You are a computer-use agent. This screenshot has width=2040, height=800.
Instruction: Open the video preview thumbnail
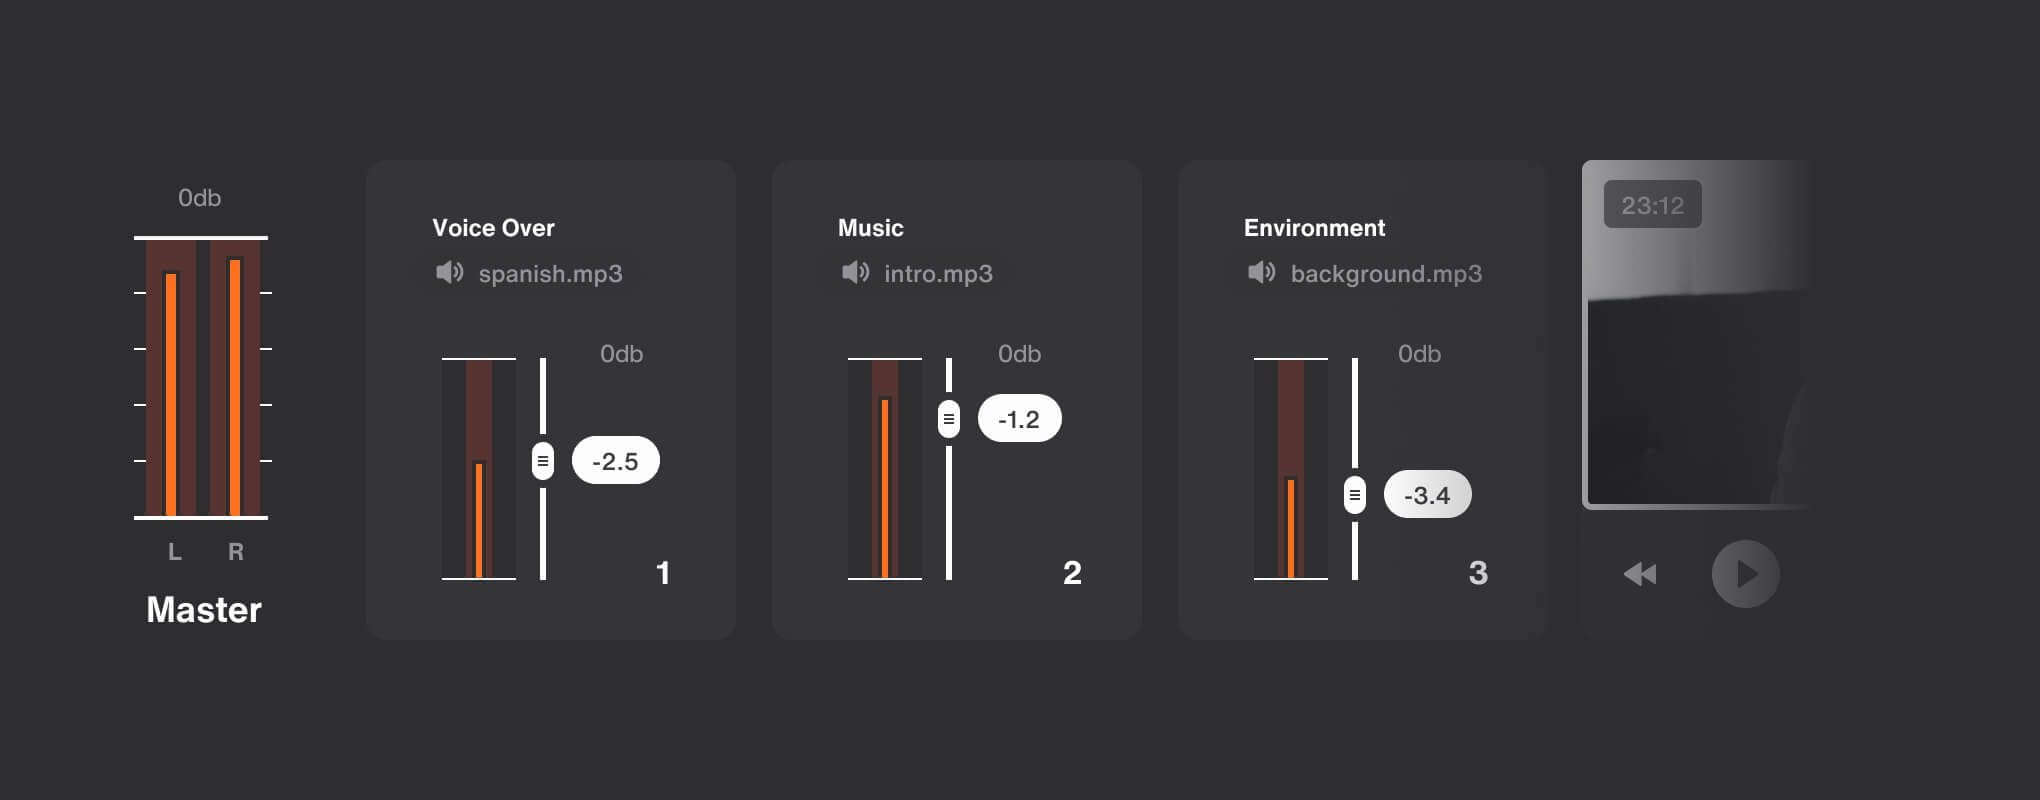(x=1698, y=335)
